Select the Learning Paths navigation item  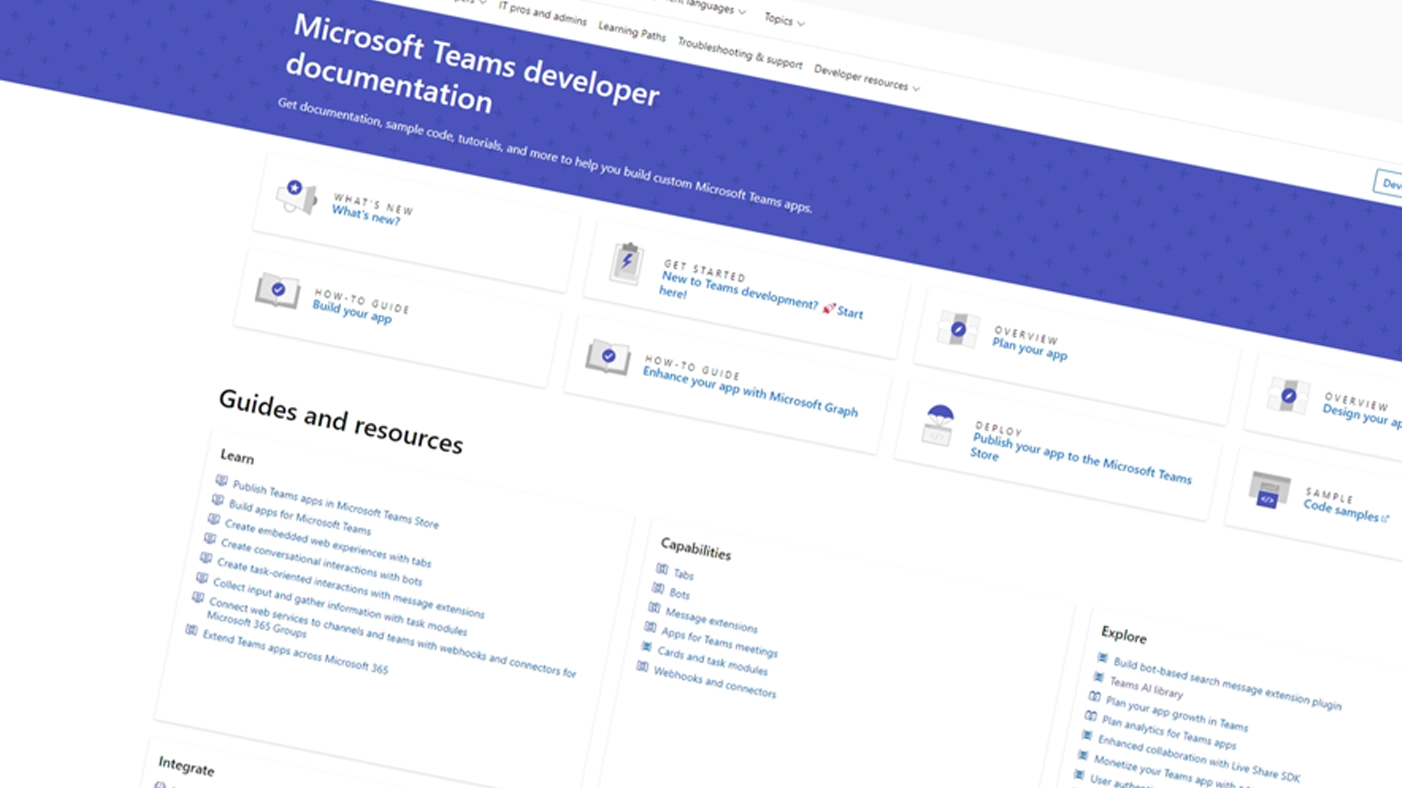coord(631,31)
